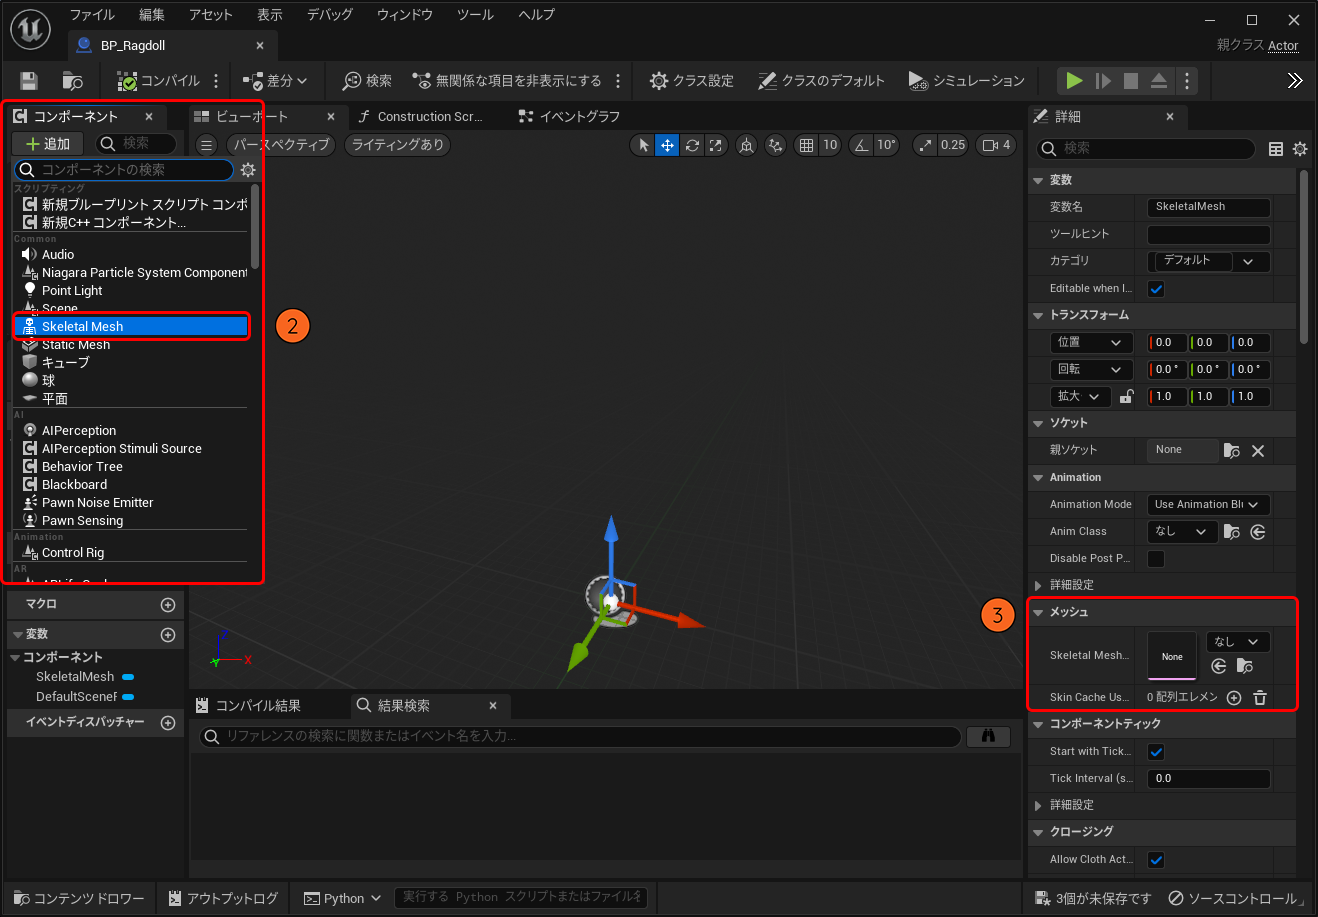Click the add array element plus icon
The height and width of the screenshot is (917, 1318).
tap(1234, 698)
